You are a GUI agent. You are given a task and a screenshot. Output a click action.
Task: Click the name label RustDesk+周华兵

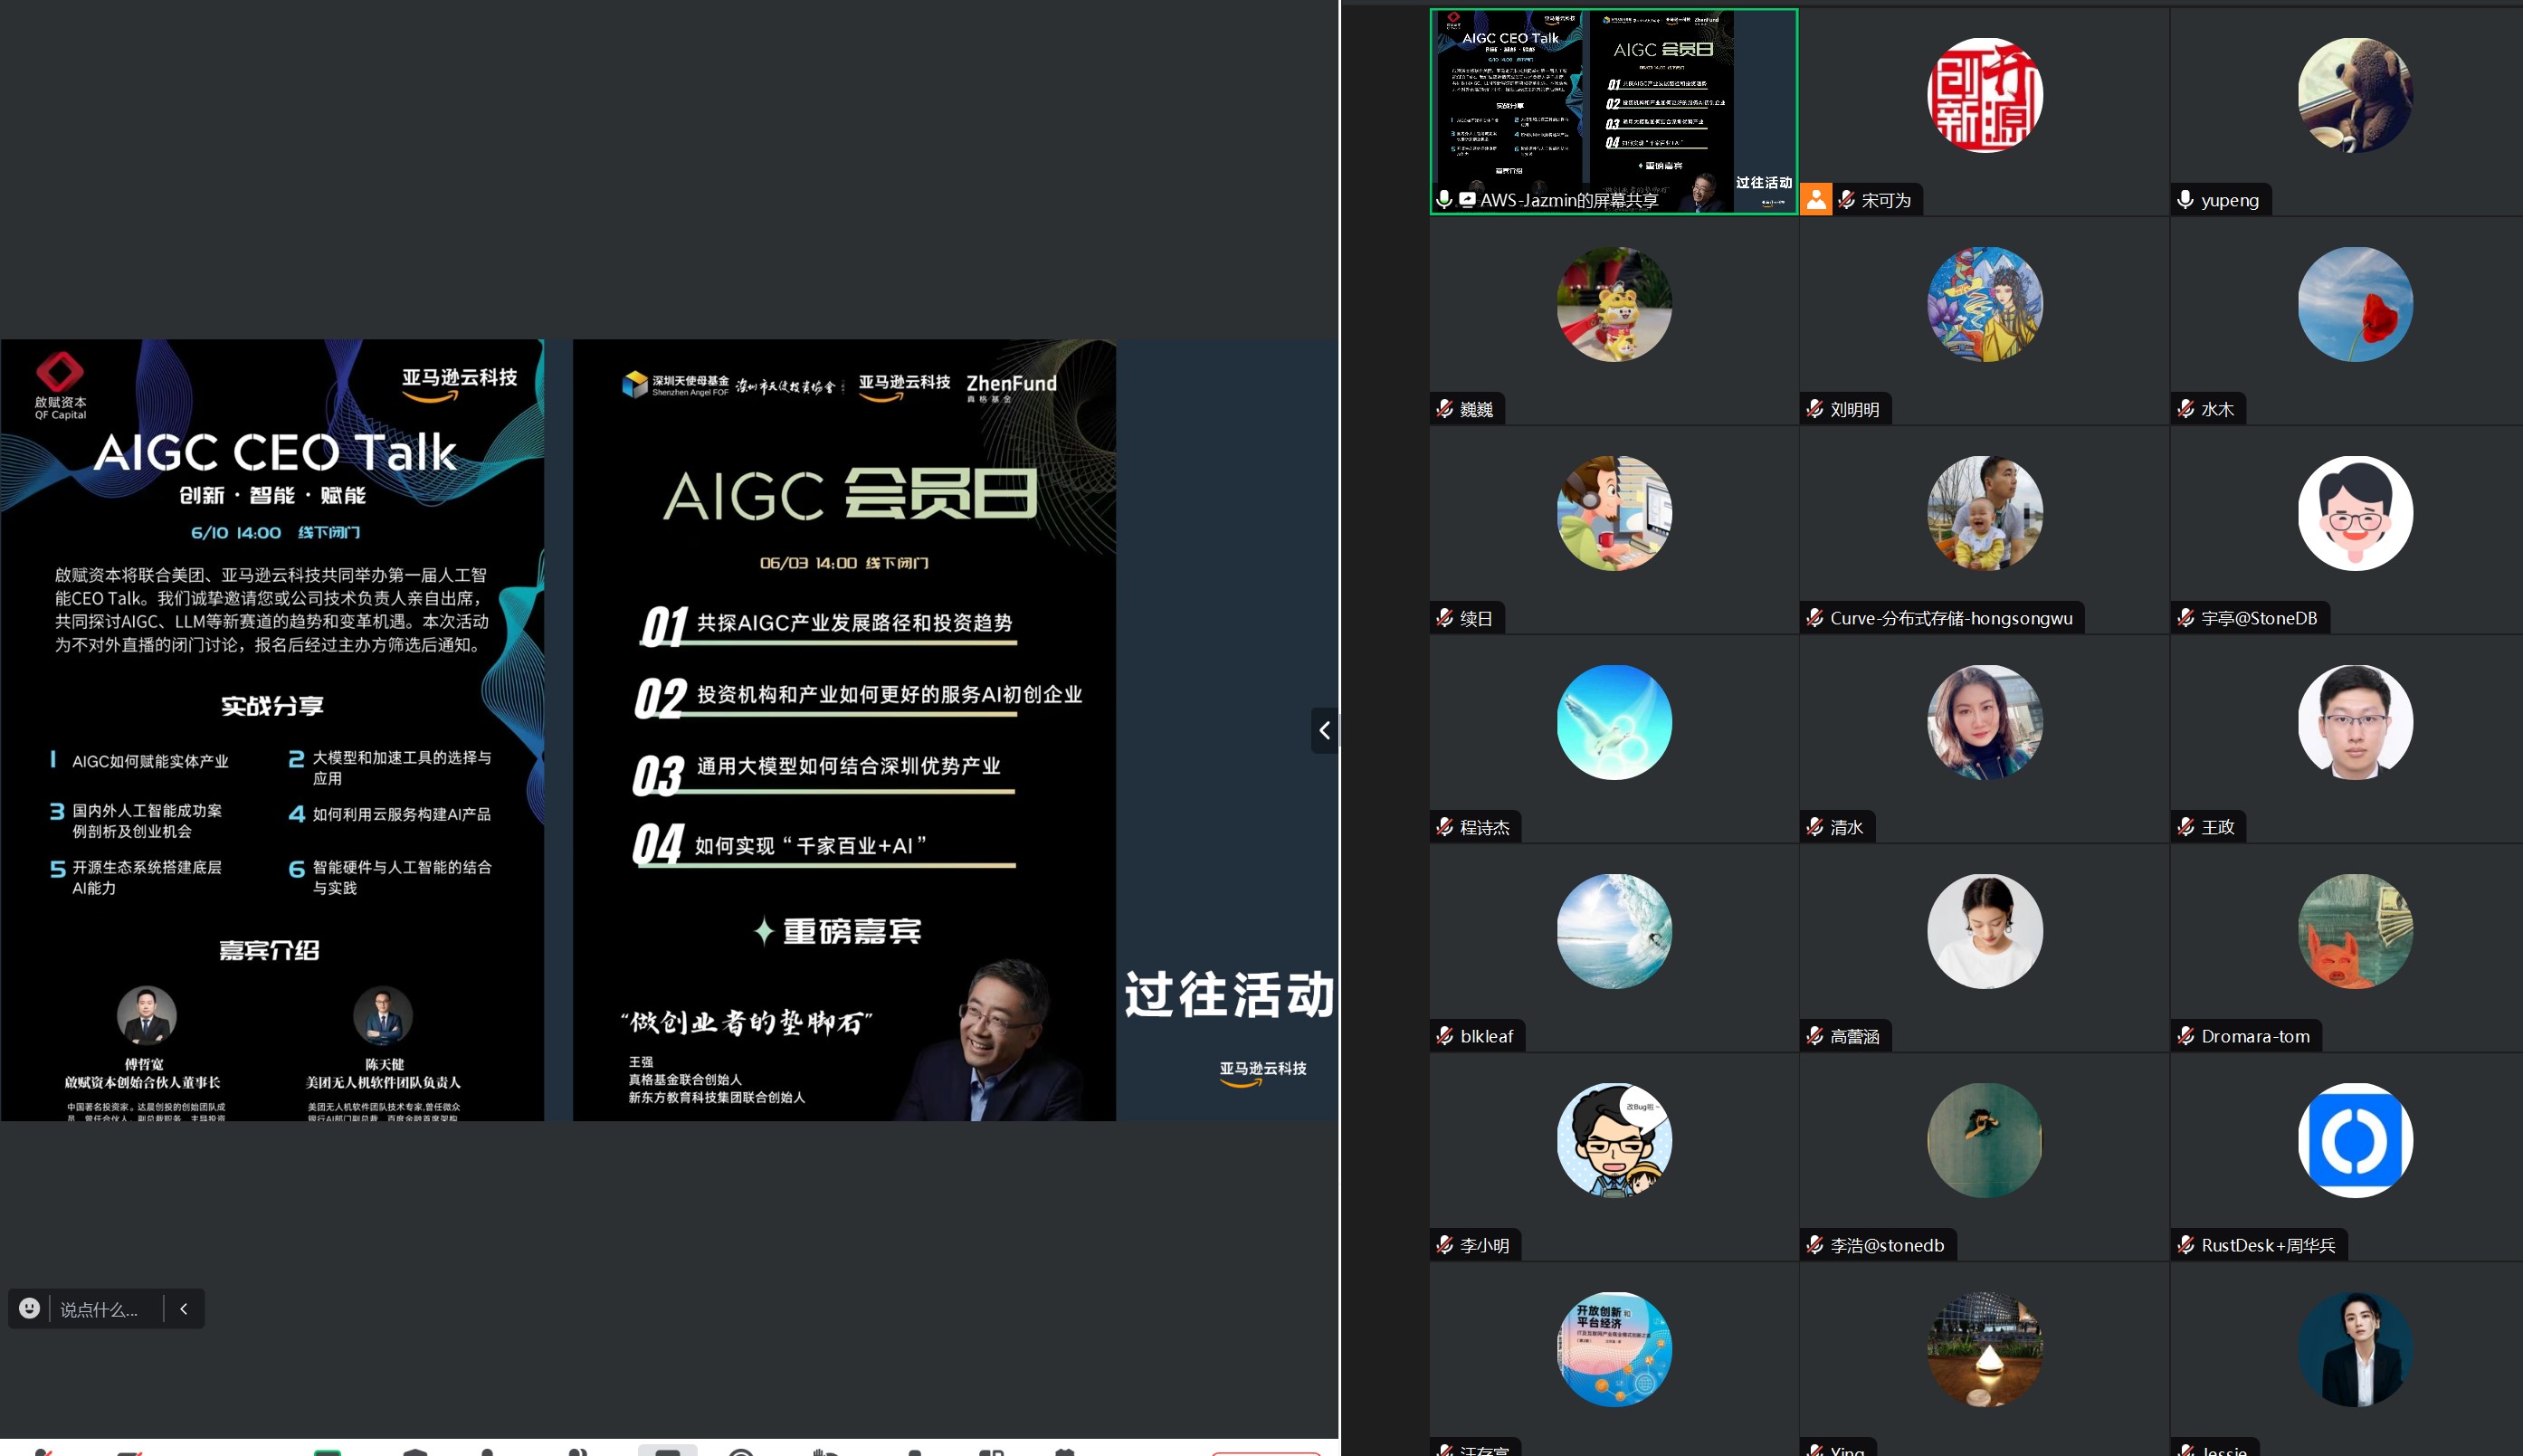pyautogui.click(x=2268, y=1245)
